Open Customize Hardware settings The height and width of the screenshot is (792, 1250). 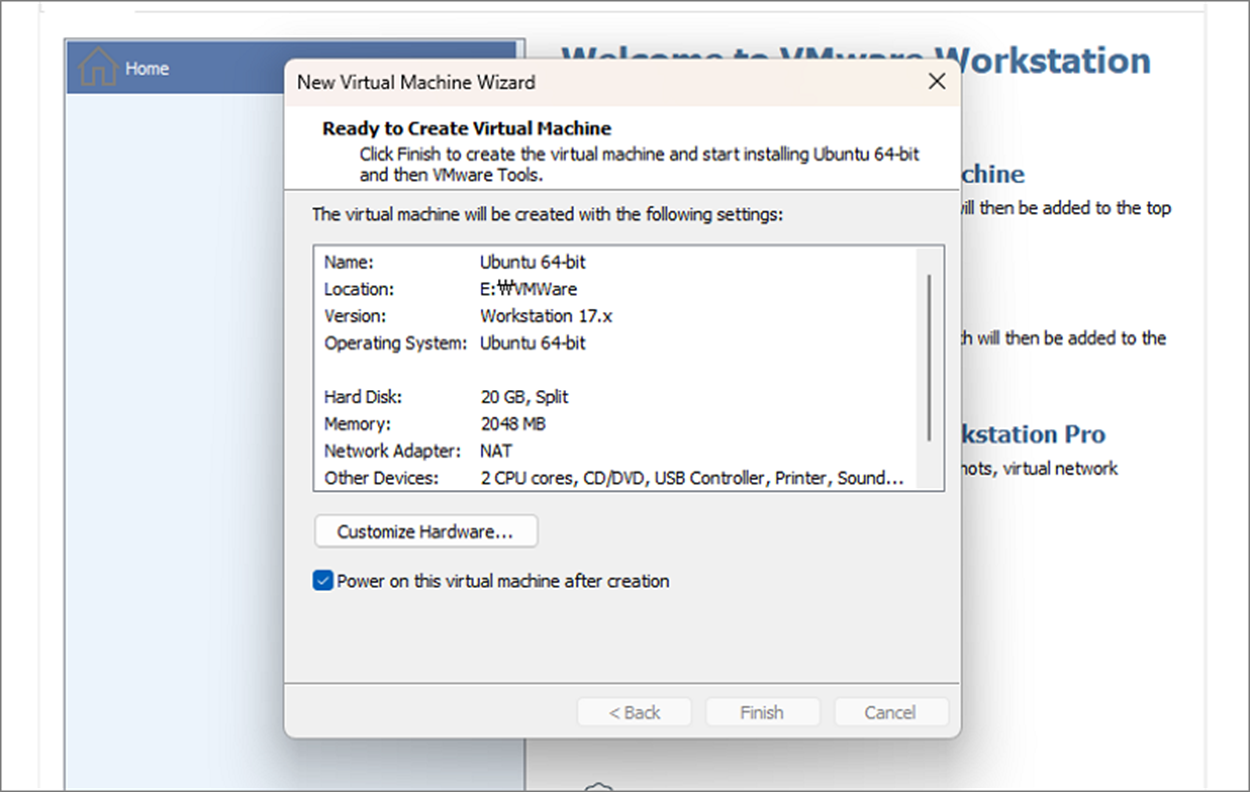tap(426, 531)
